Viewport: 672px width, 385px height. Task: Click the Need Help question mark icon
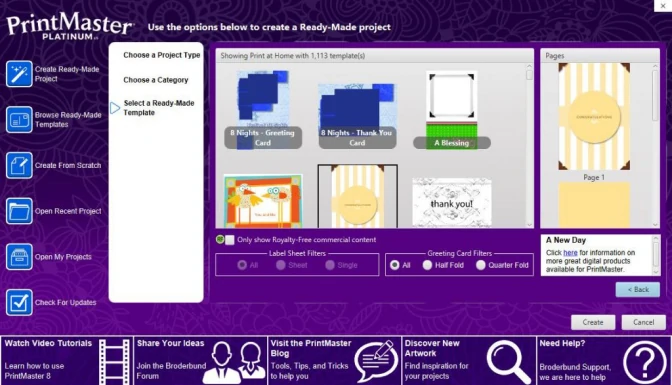tap(645, 362)
